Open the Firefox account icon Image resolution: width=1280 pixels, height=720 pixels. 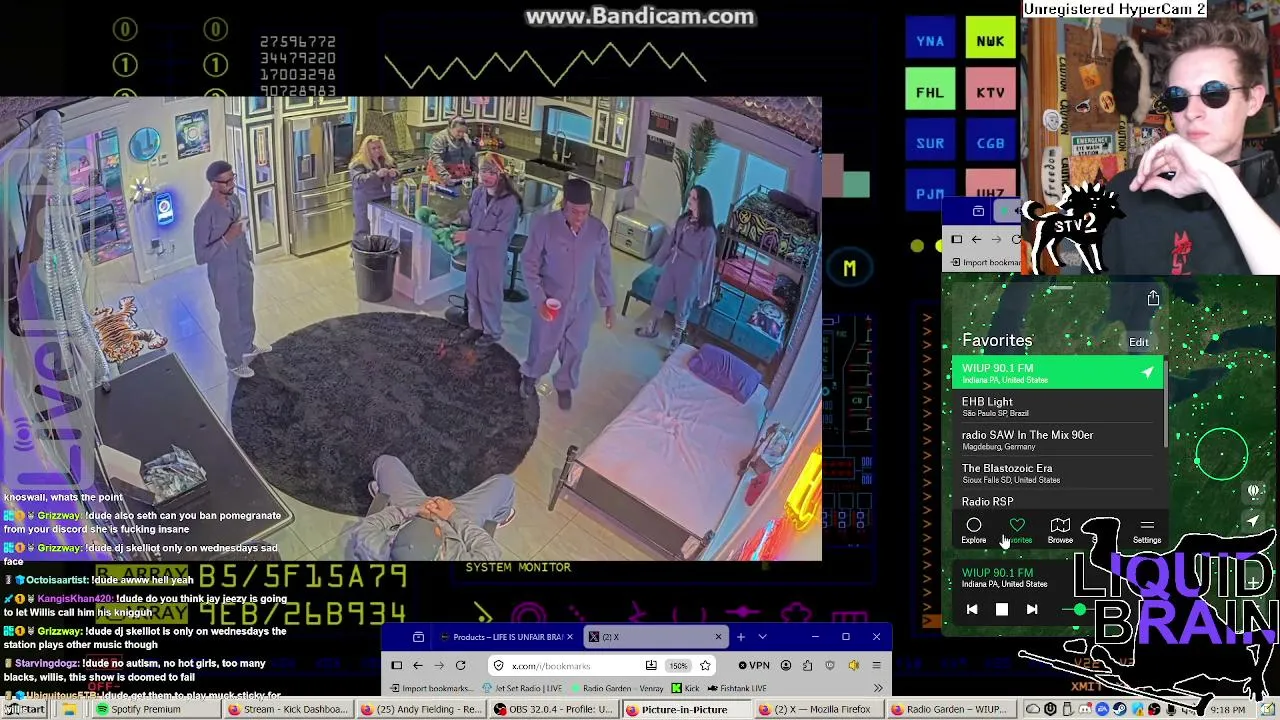click(x=786, y=665)
